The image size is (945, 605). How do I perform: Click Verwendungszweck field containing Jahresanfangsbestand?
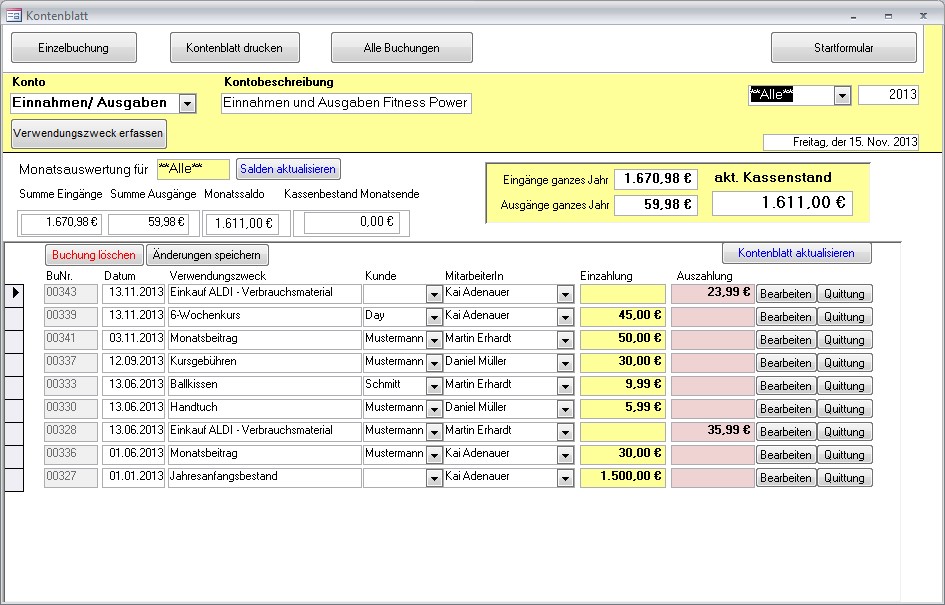click(264, 478)
